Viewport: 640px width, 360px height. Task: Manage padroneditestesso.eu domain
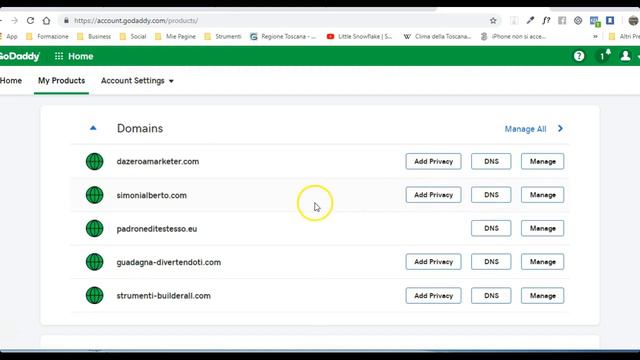click(x=542, y=228)
